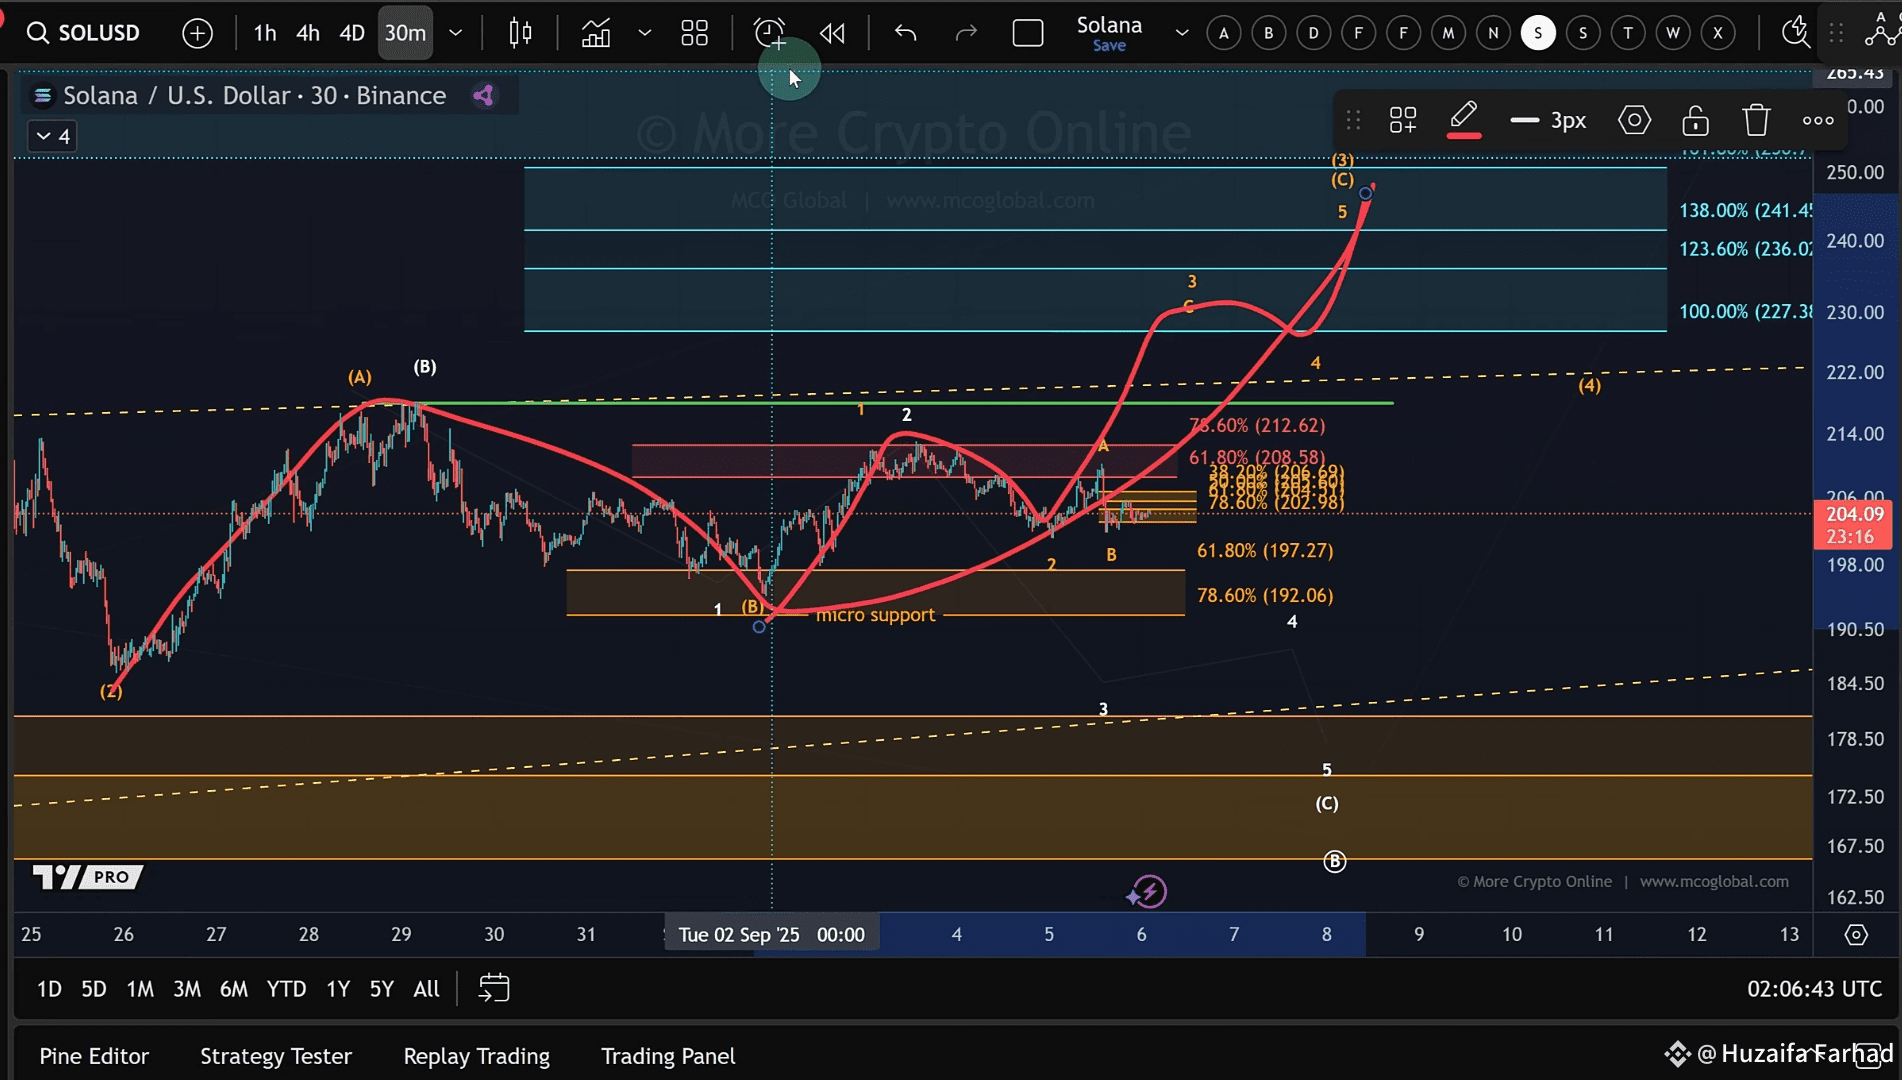Image resolution: width=1902 pixels, height=1080 pixels.
Task: Add a symbol to compare with plus icon
Action: coord(197,33)
